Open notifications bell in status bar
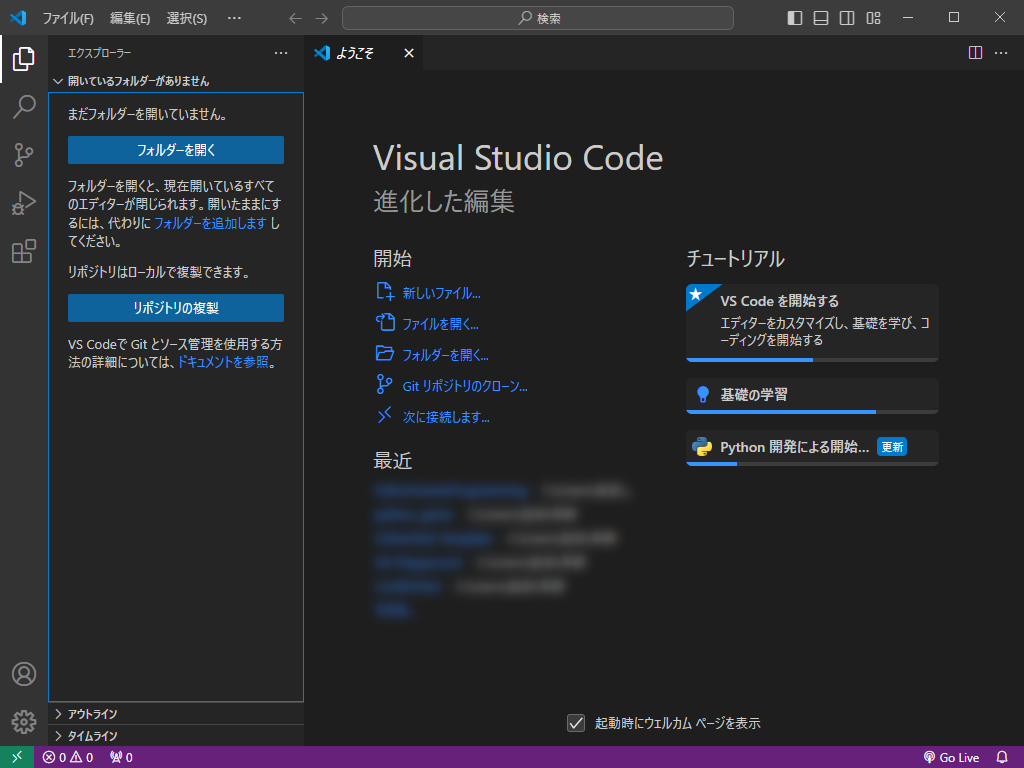 pyautogui.click(x=1002, y=757)
